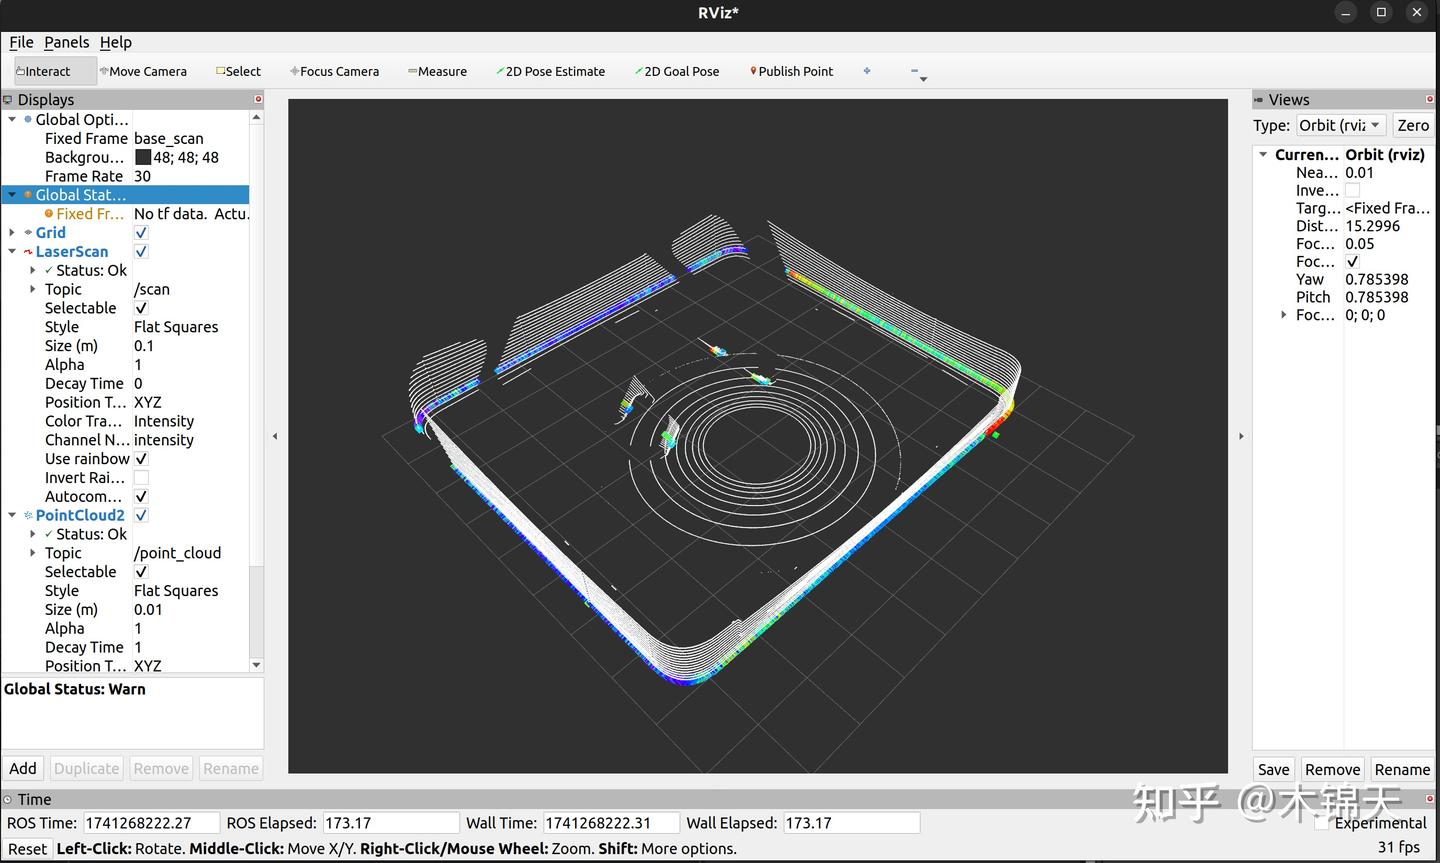Pick the Measure tool
The image size is (1440, 863).
(x=437, y=71)
